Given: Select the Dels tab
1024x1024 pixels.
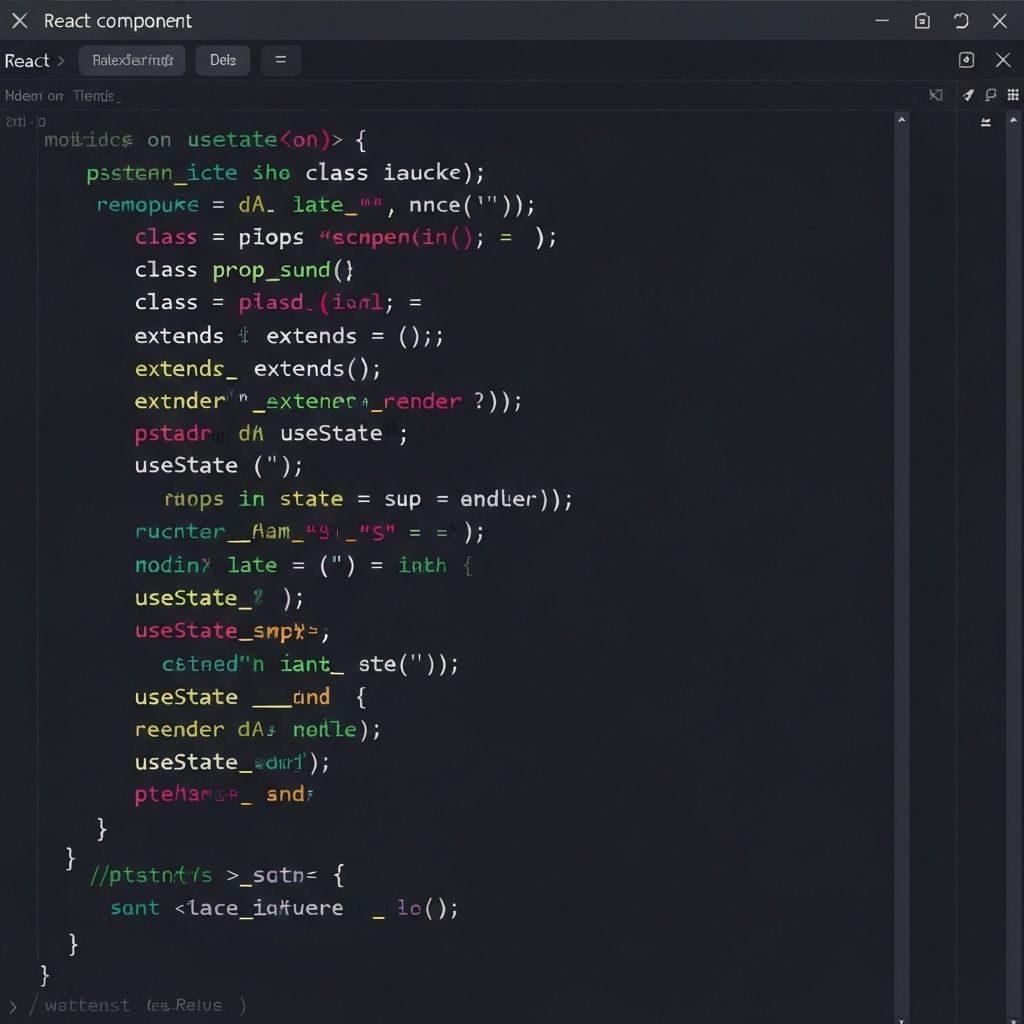Looking at the screenshot, I should coord(223,60).
